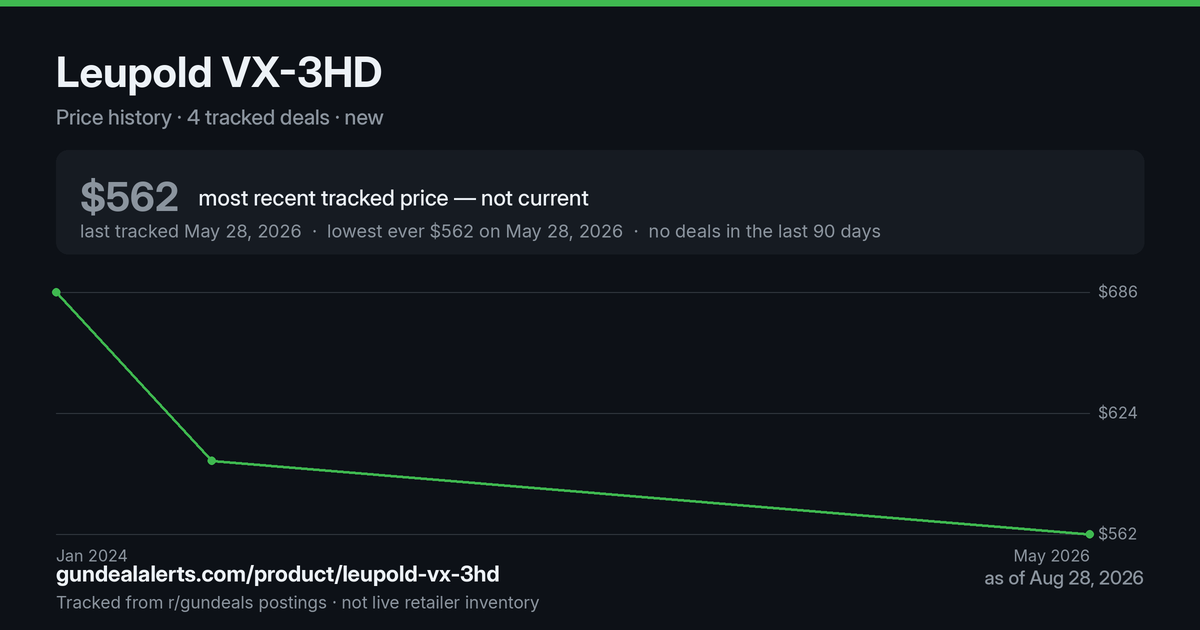Click the May 2026 x-axis label
Screen dimensions: 1200x630
click(x=1052, y=556)
